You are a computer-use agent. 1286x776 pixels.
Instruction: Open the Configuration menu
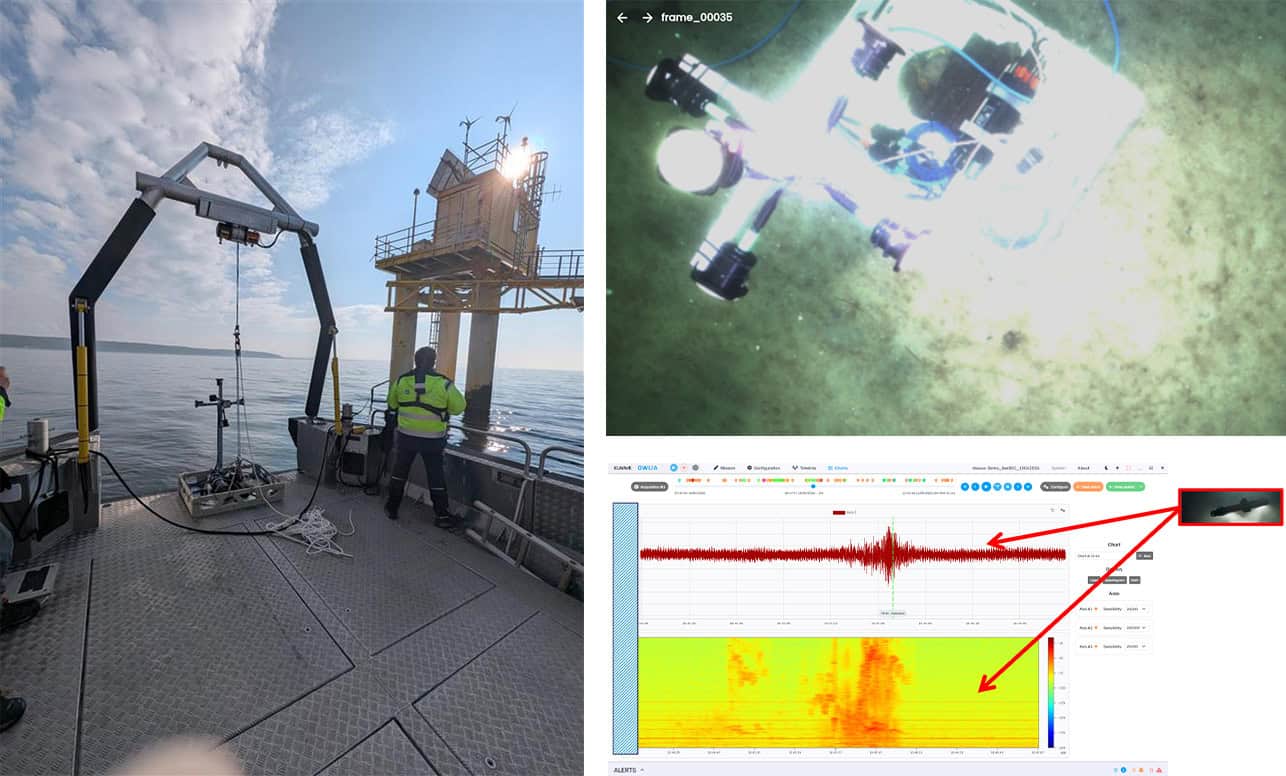(763, 468)
